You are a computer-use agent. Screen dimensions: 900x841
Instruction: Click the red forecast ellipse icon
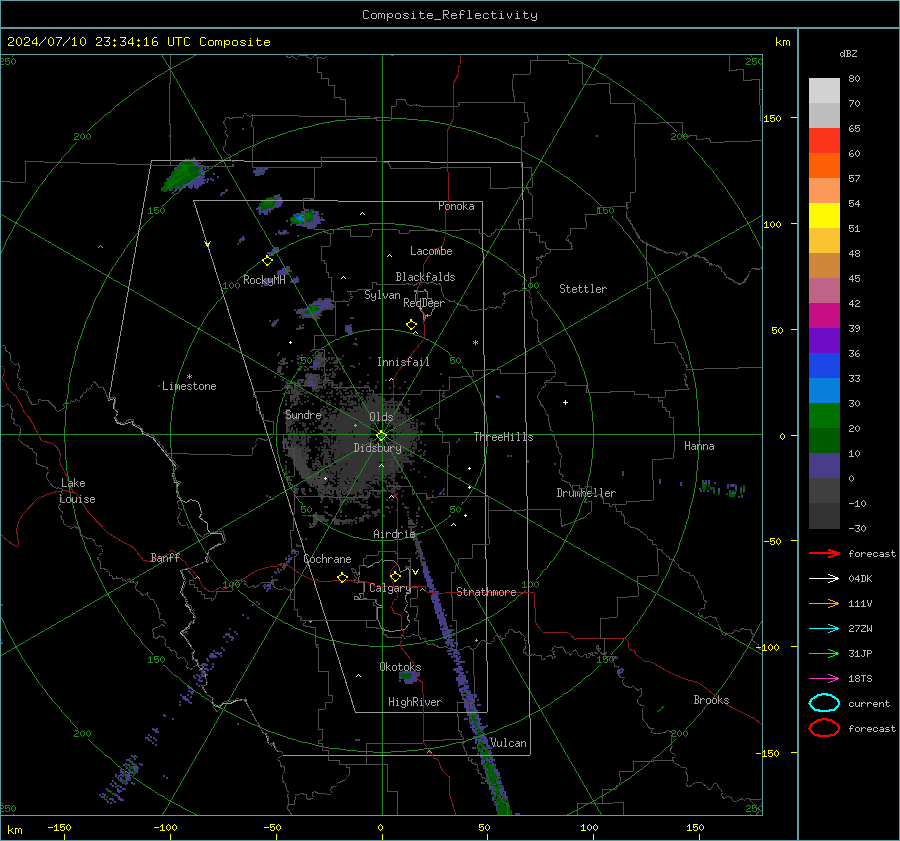click(x=824, y=728)
